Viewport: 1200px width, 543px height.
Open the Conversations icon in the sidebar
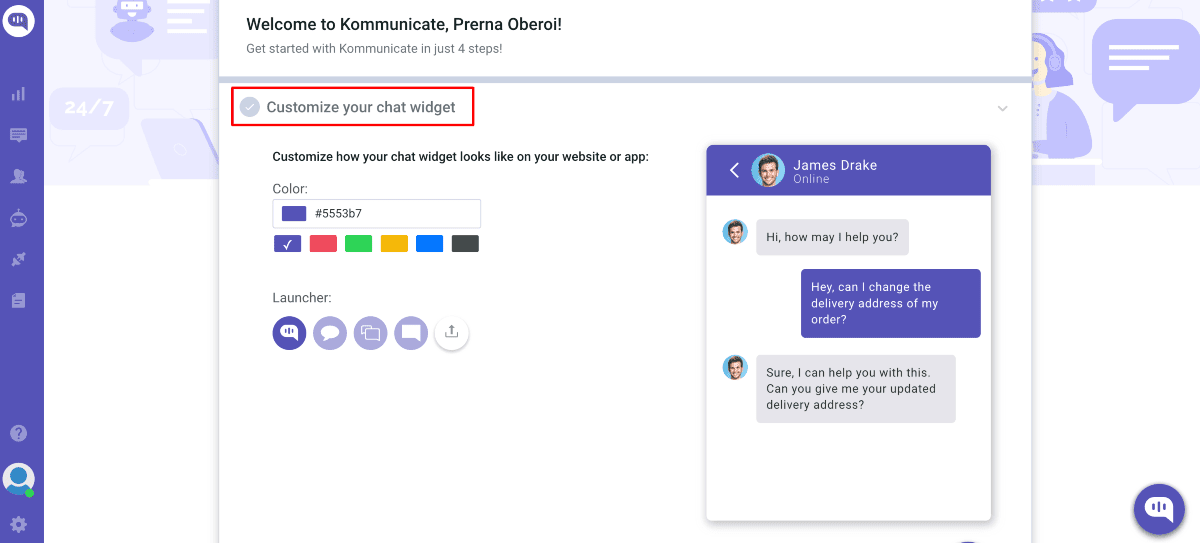[x=18, y=135]
